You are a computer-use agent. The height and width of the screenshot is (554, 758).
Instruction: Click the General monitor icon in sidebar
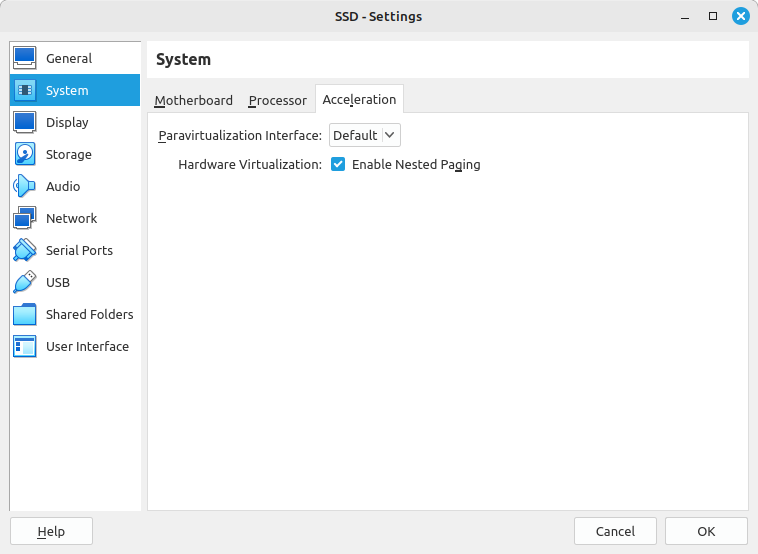click(25, 58)
